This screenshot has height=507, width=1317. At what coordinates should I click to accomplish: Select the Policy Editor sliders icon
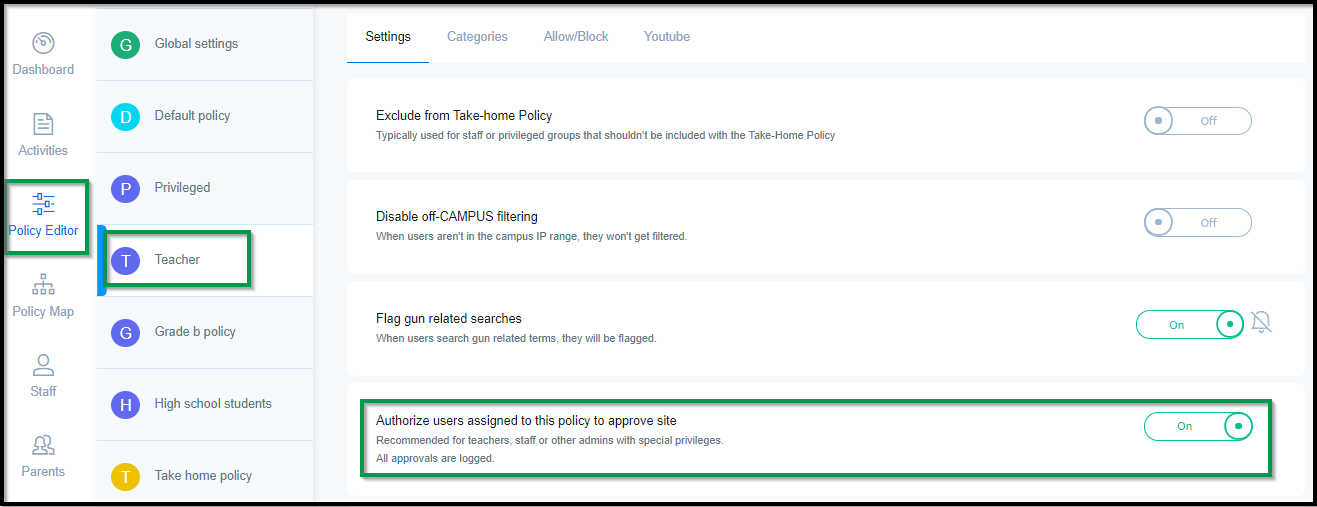(43, 204)
